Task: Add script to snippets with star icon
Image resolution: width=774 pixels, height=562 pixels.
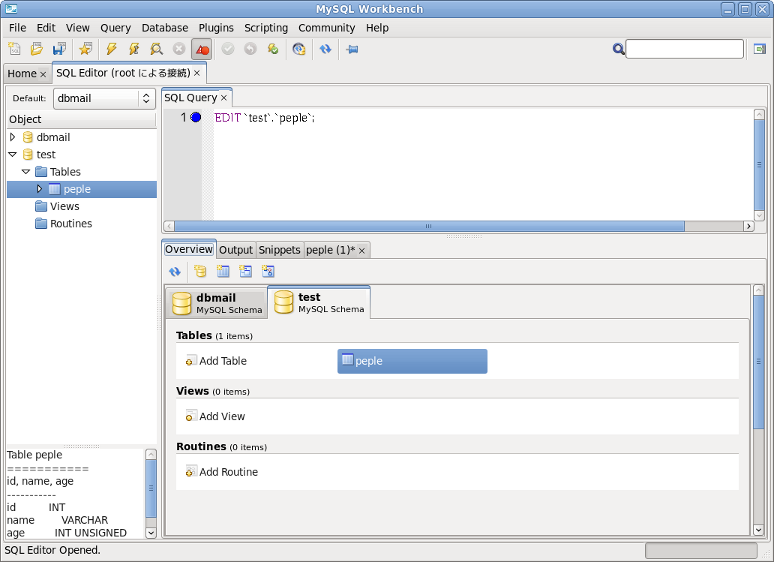Action: (x=85, y=49)
